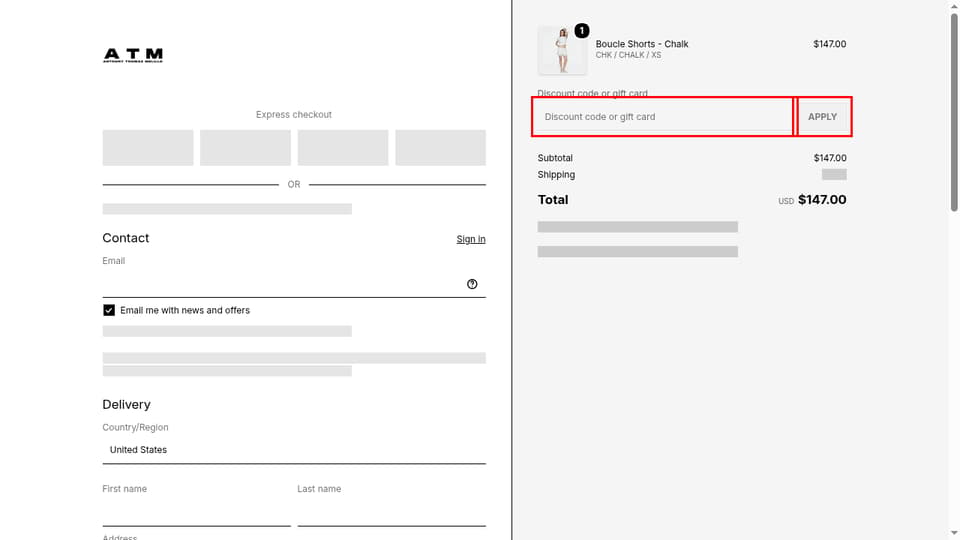
Task: Click the 'CHK / CHALK / XS' variant text
Action: tap(628, 55)
